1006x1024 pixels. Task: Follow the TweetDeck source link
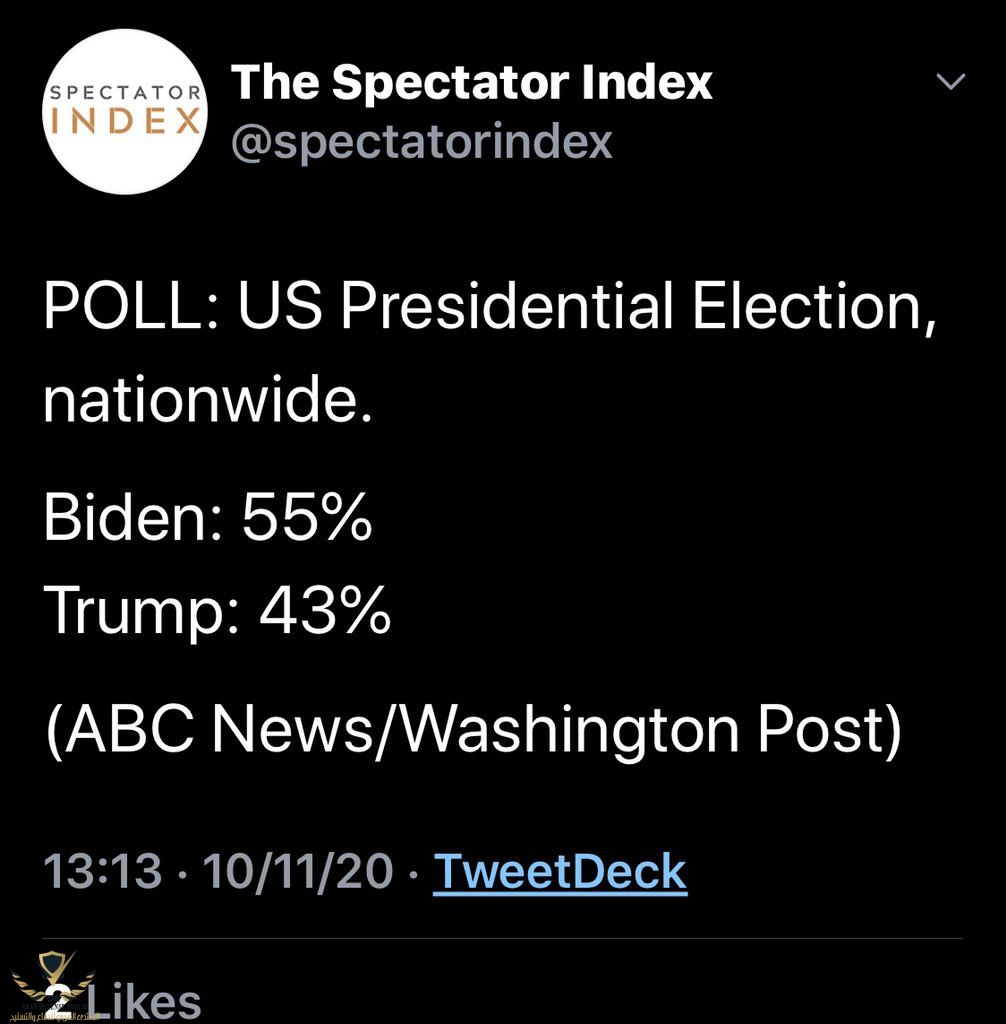[x=560, y=871]
